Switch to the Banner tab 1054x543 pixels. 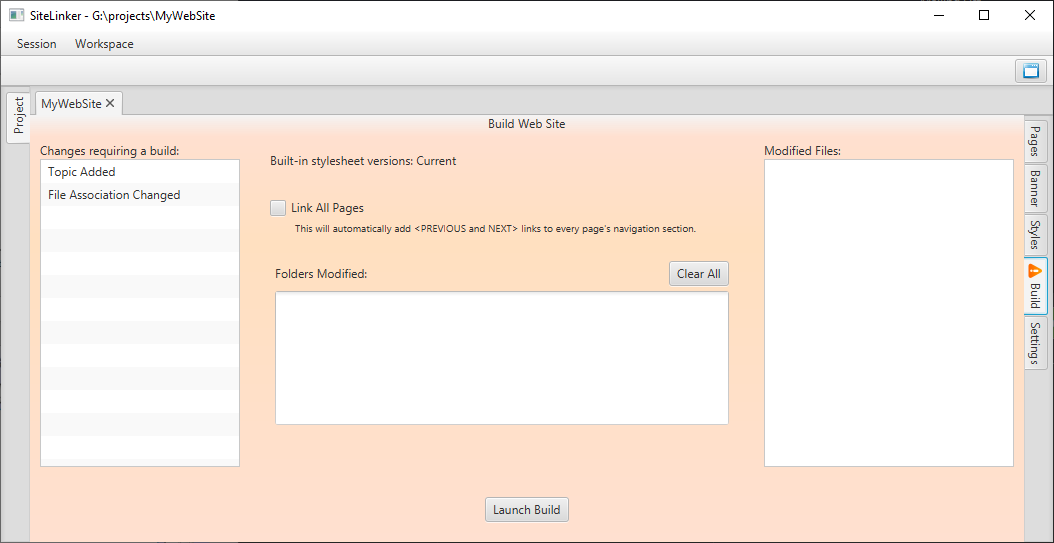(x=1035, y=188)
